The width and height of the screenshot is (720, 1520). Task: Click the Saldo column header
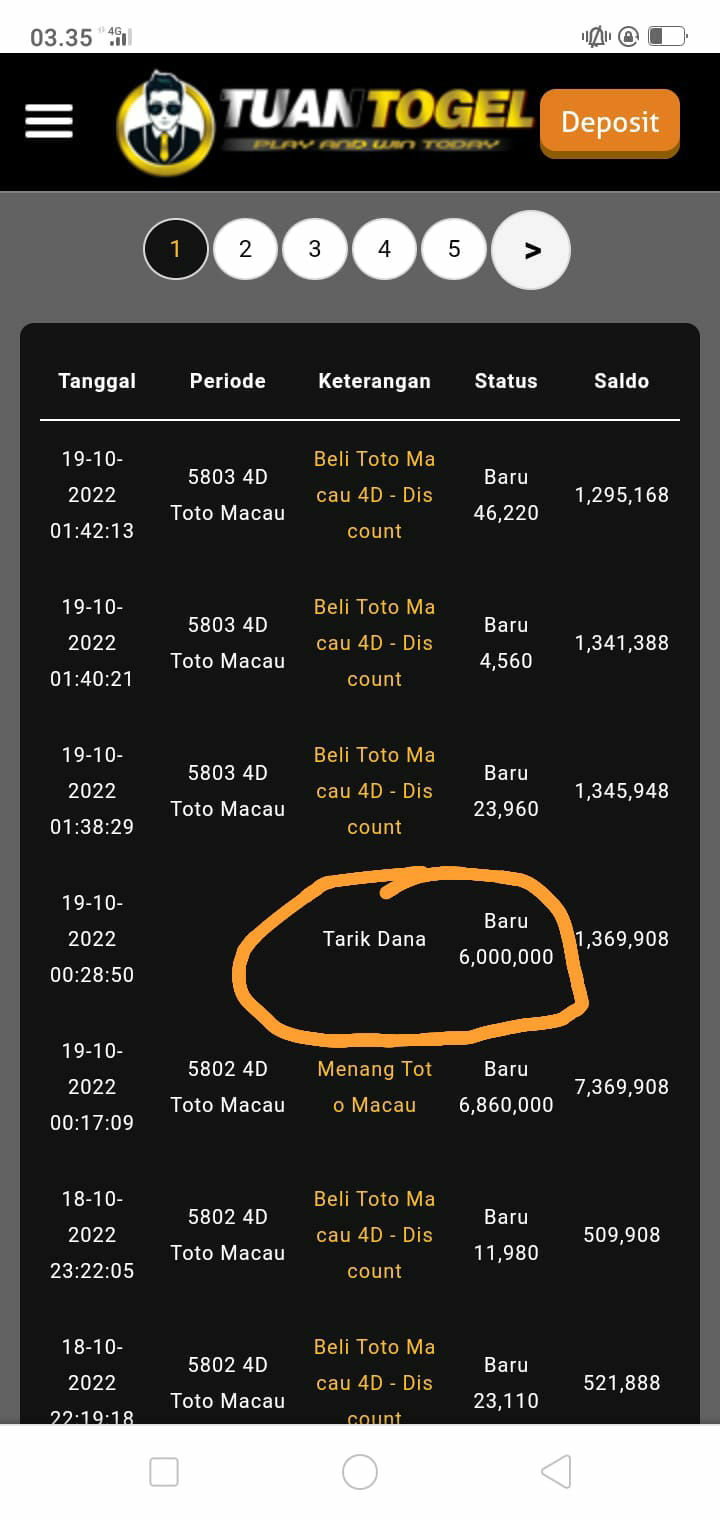(621, 381)
